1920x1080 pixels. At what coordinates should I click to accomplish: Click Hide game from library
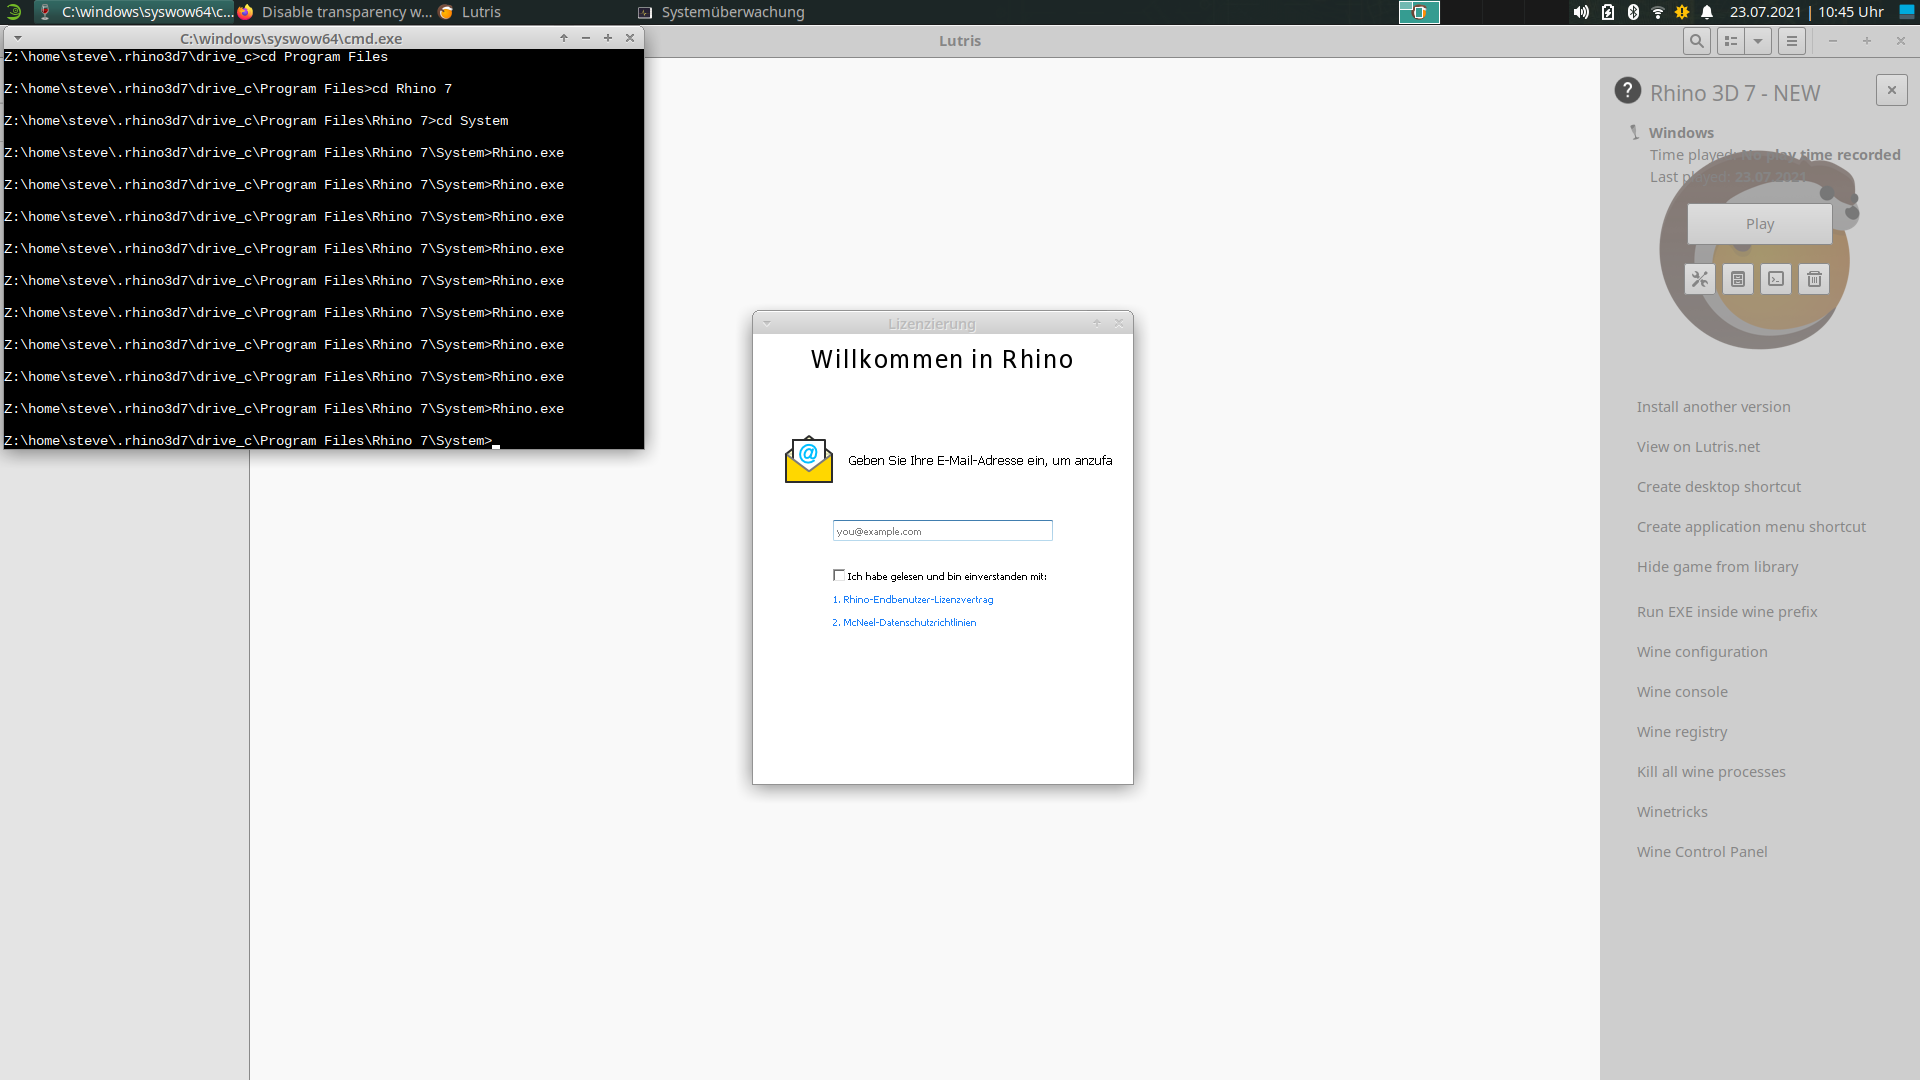[x=1717, y=567]
